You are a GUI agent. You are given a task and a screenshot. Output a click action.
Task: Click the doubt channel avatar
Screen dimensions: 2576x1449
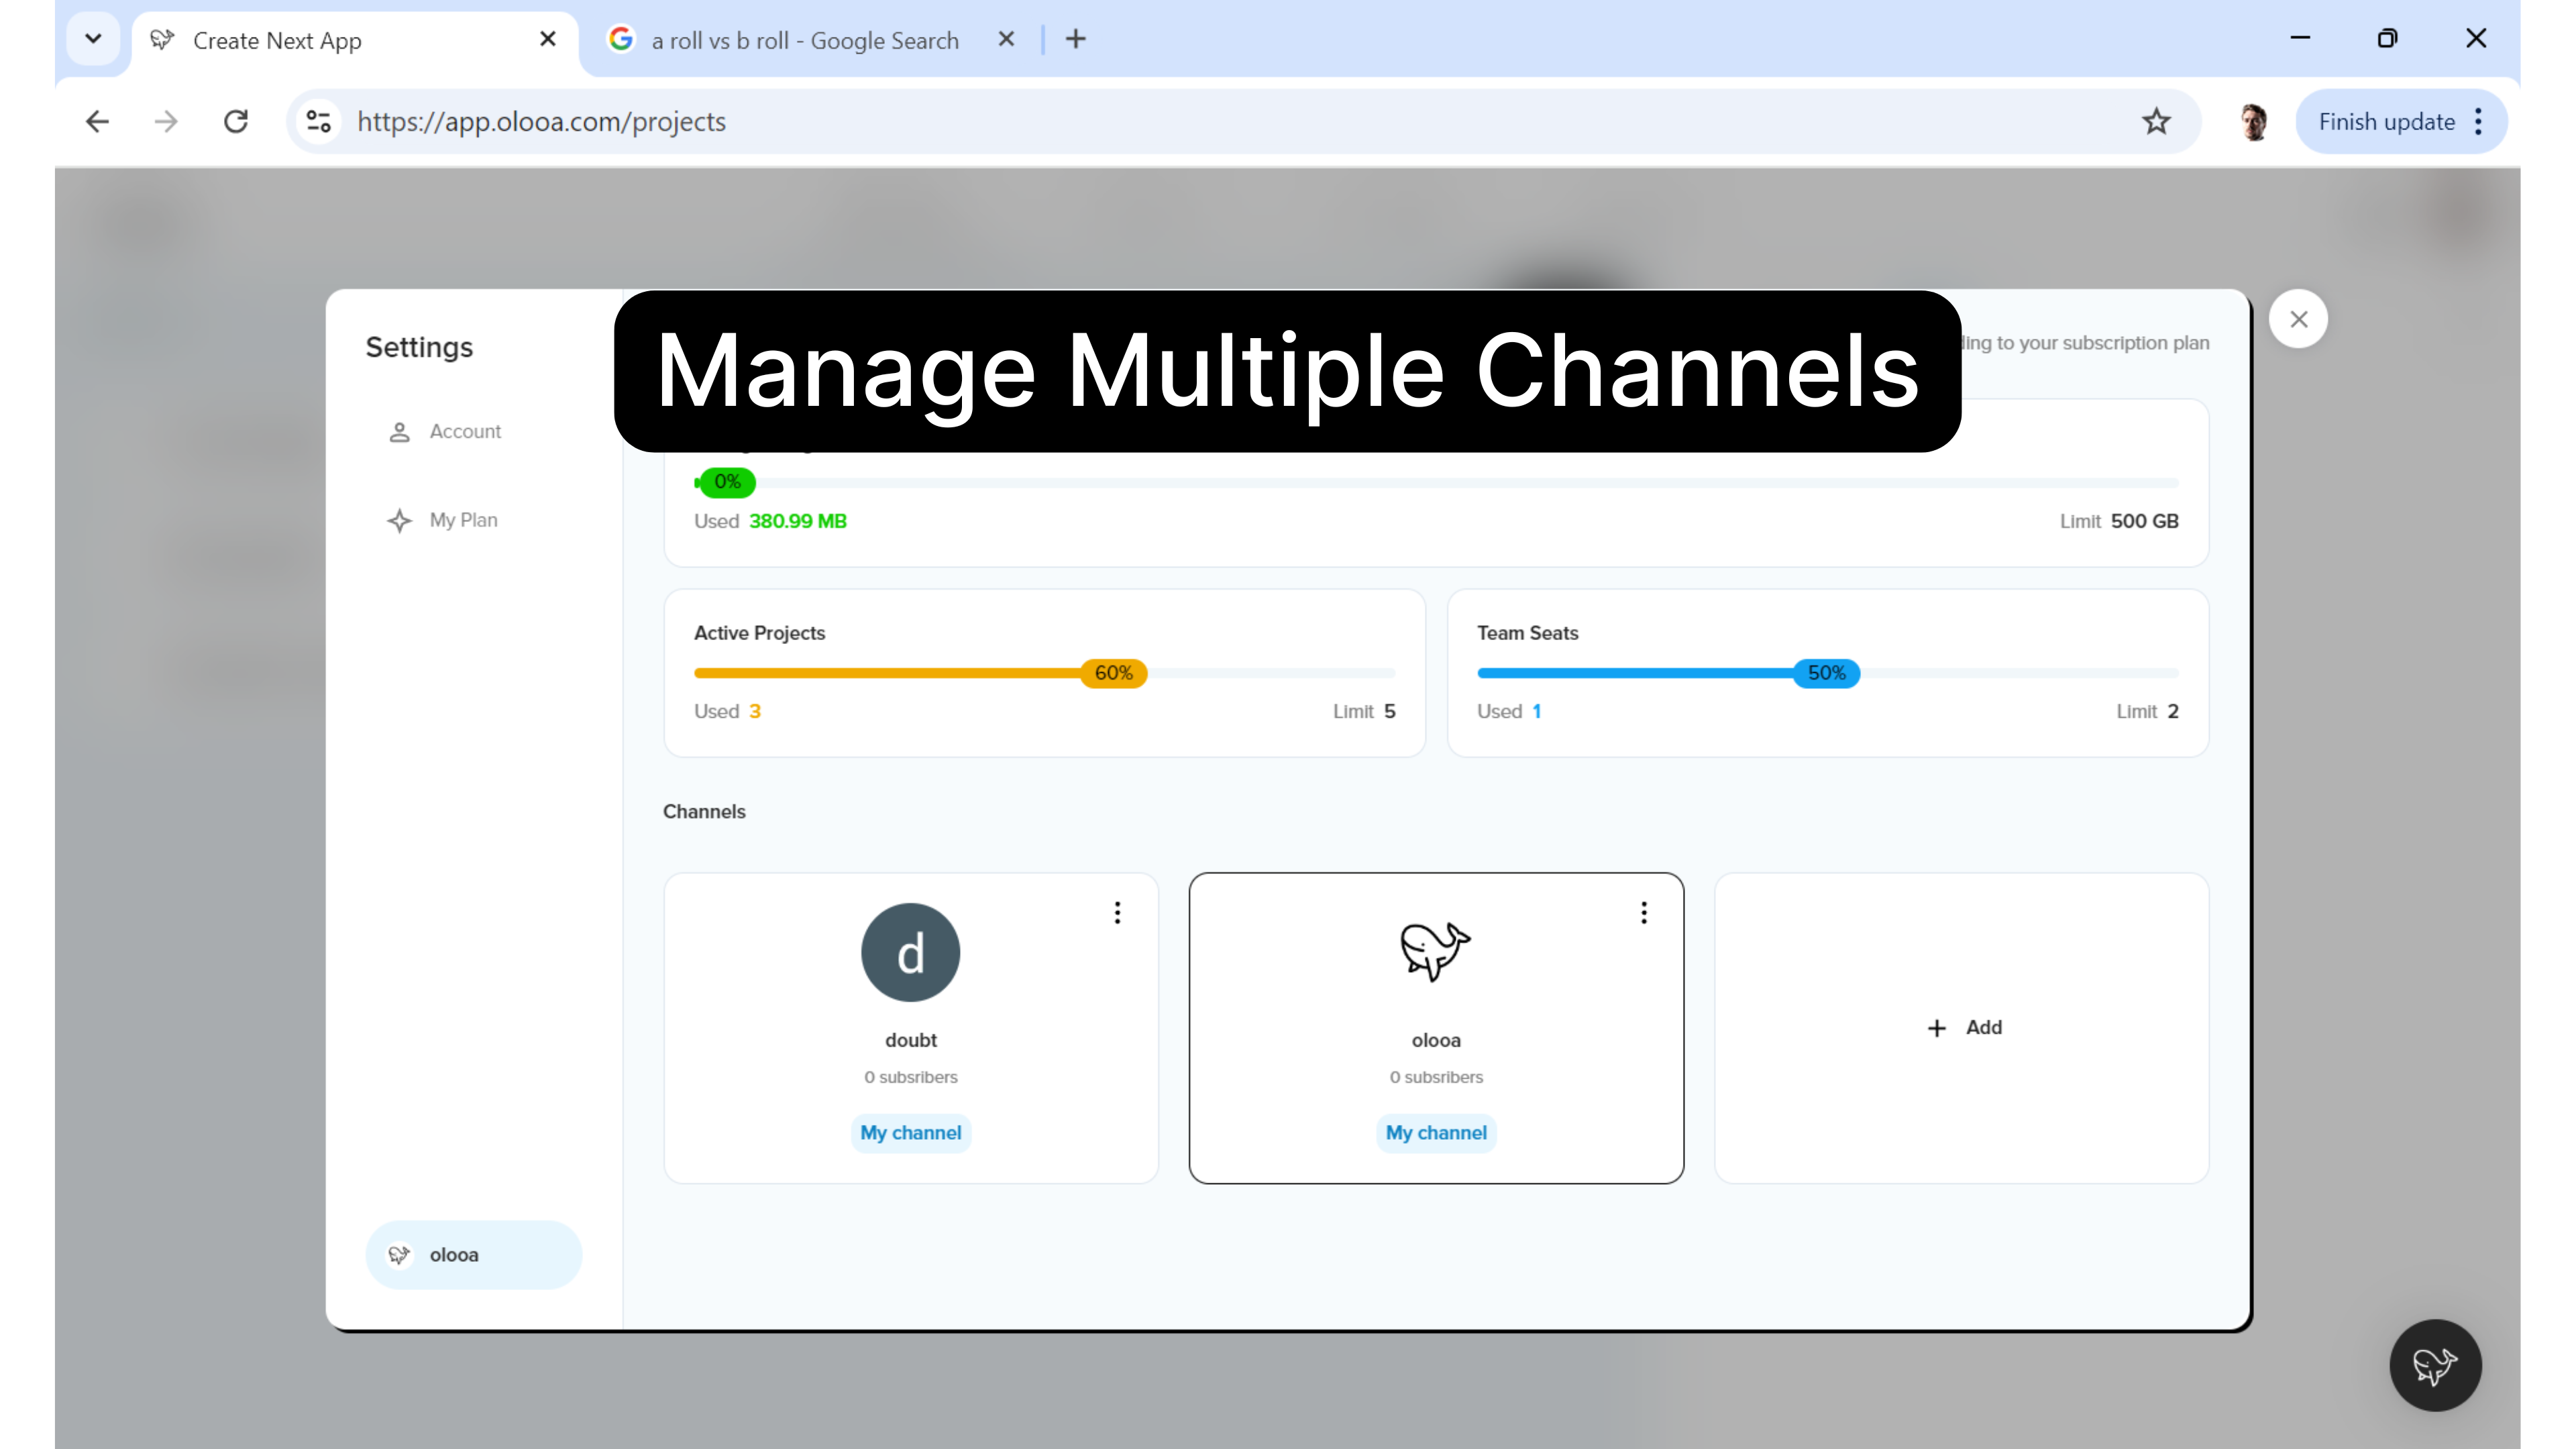(910, 952)
